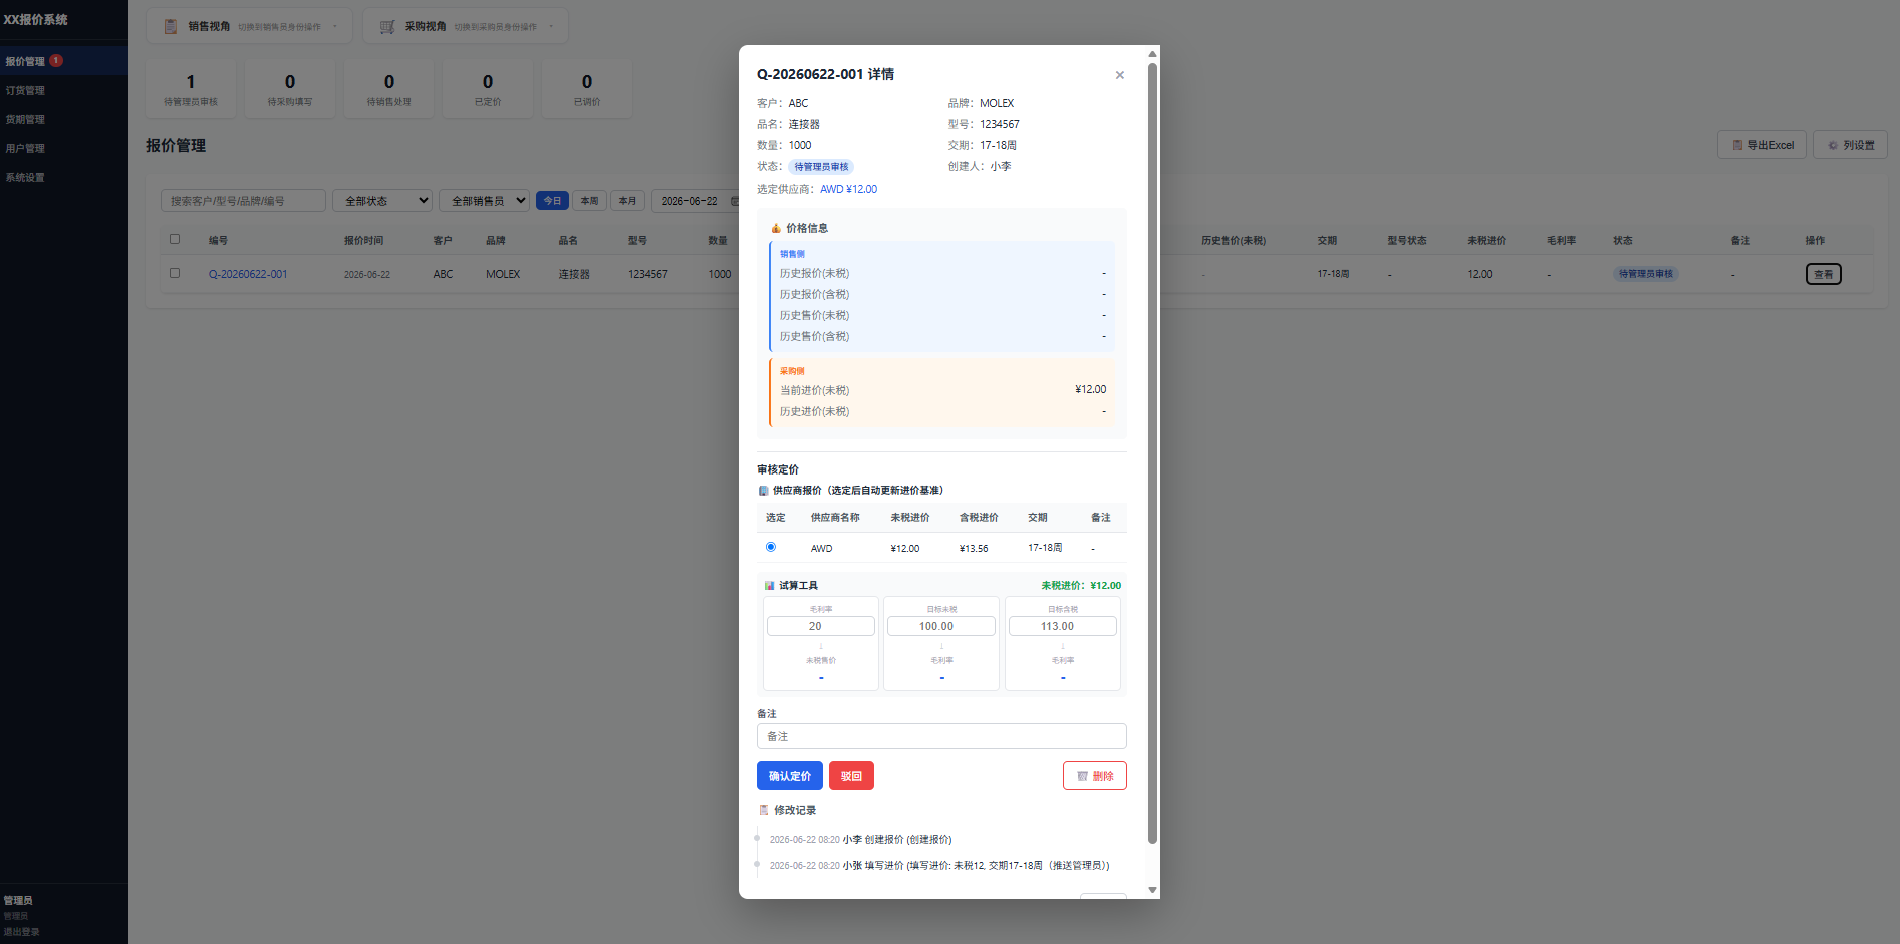Click the dialog scrollbar down arrow

tap(1152, 890)
